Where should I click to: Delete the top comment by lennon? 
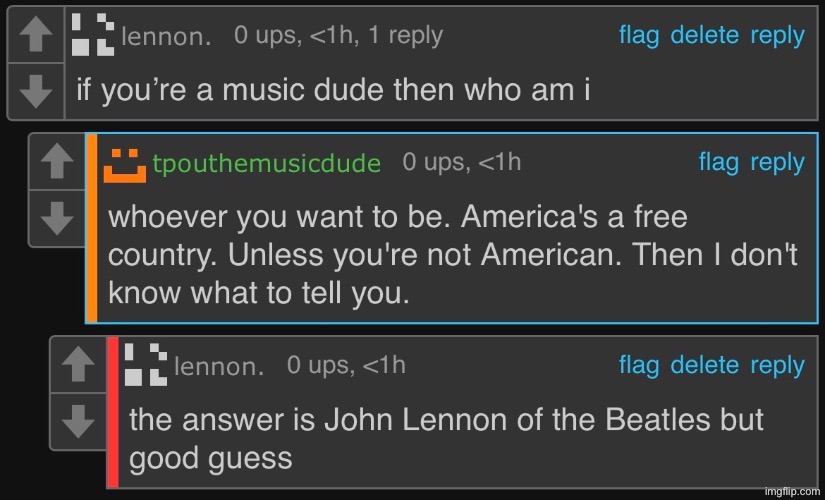(x=704, y=35)
